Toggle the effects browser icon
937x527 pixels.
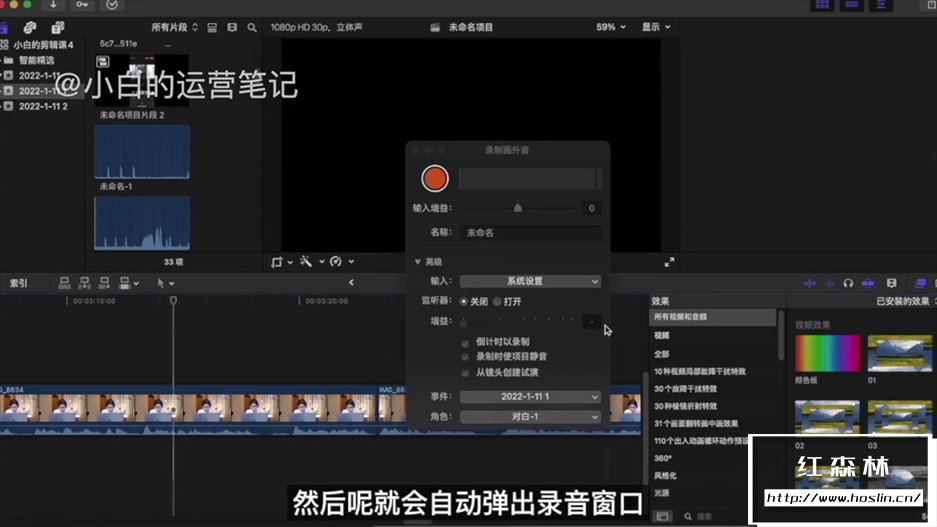[920, 283]
